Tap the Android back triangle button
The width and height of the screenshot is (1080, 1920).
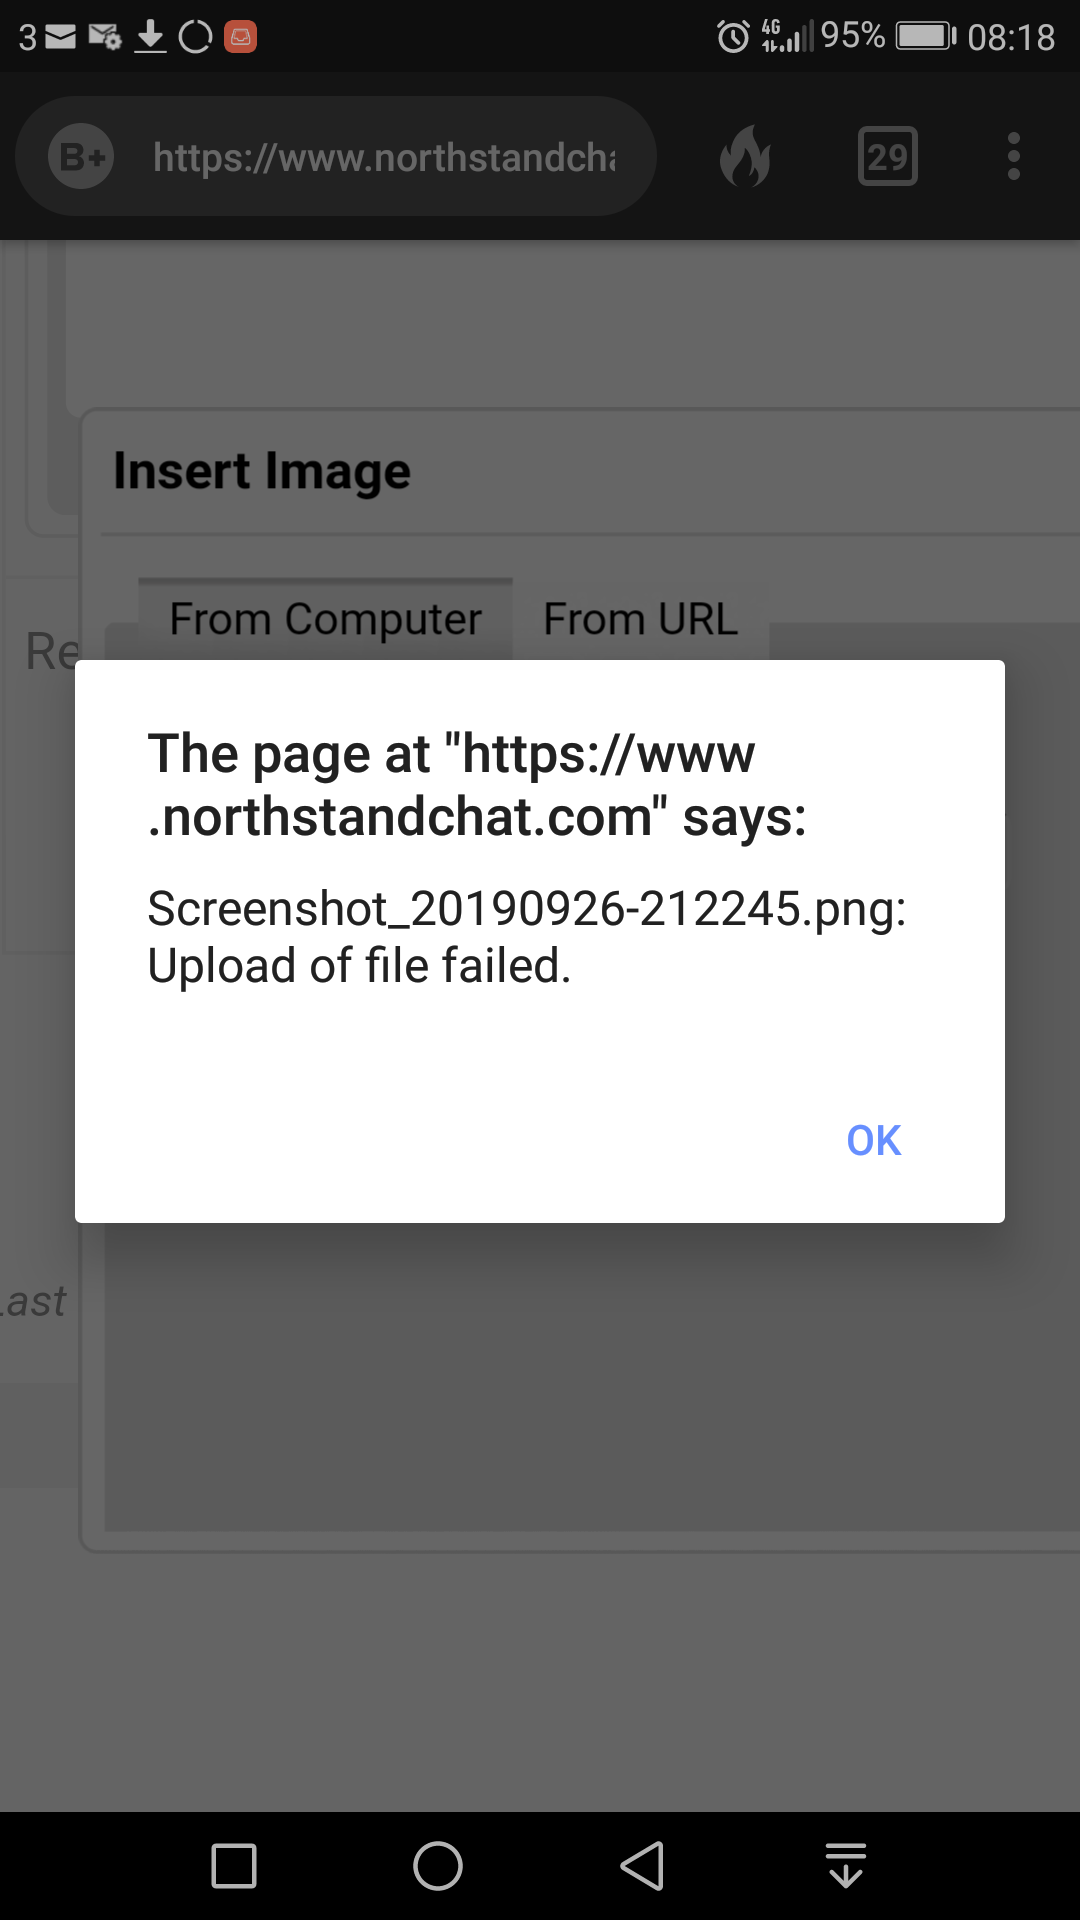tap(642, 1866)
